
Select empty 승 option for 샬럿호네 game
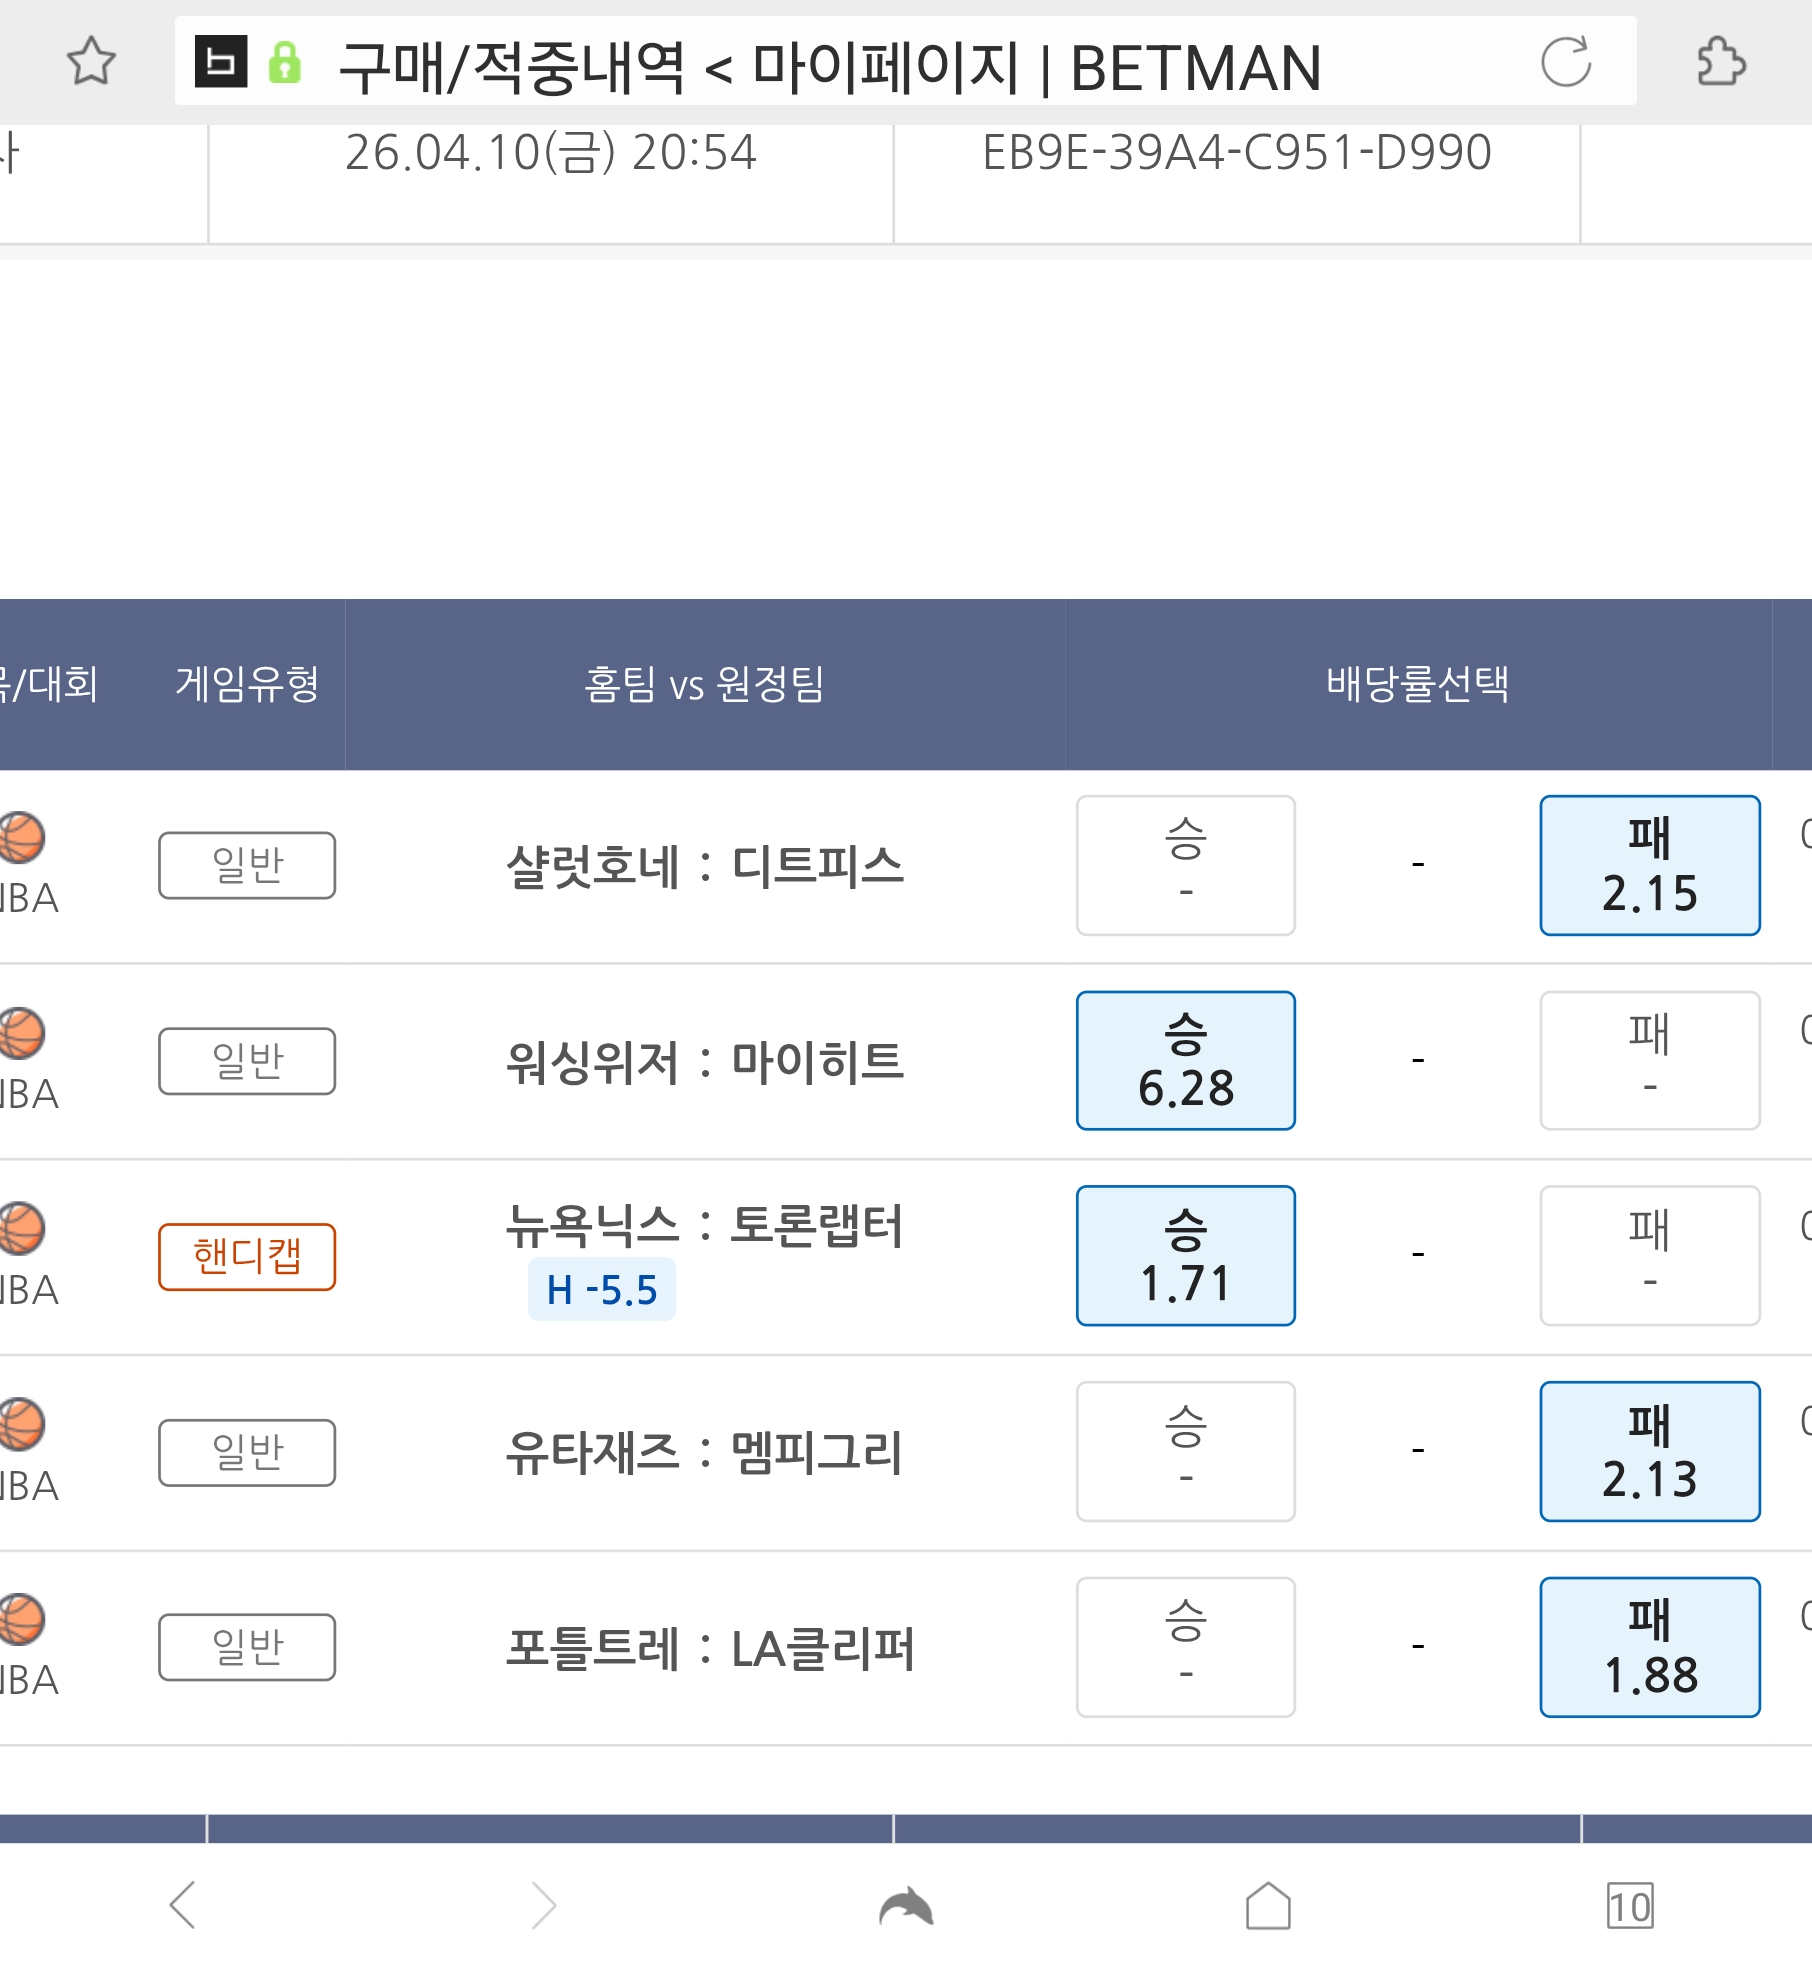(x=1186, y=865)
